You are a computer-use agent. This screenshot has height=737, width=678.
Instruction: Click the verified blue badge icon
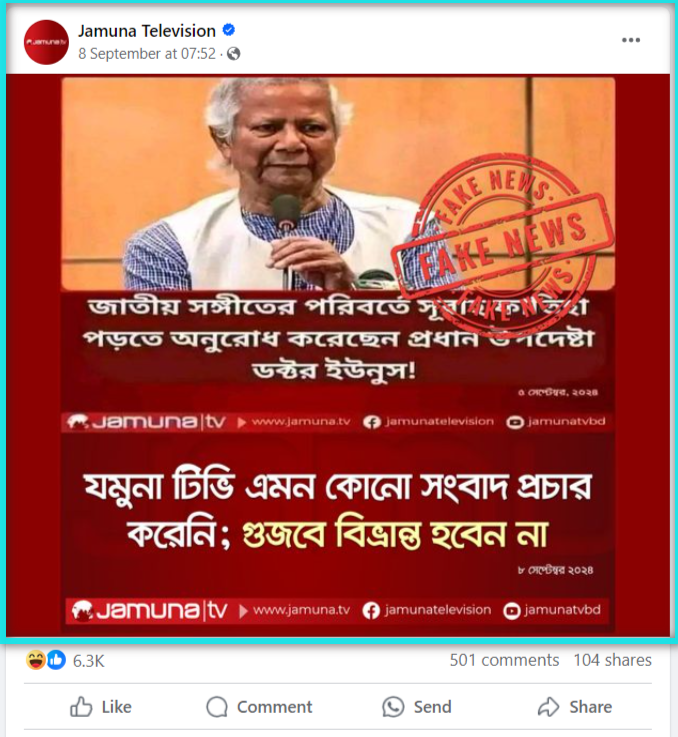(x=229, y=31)
